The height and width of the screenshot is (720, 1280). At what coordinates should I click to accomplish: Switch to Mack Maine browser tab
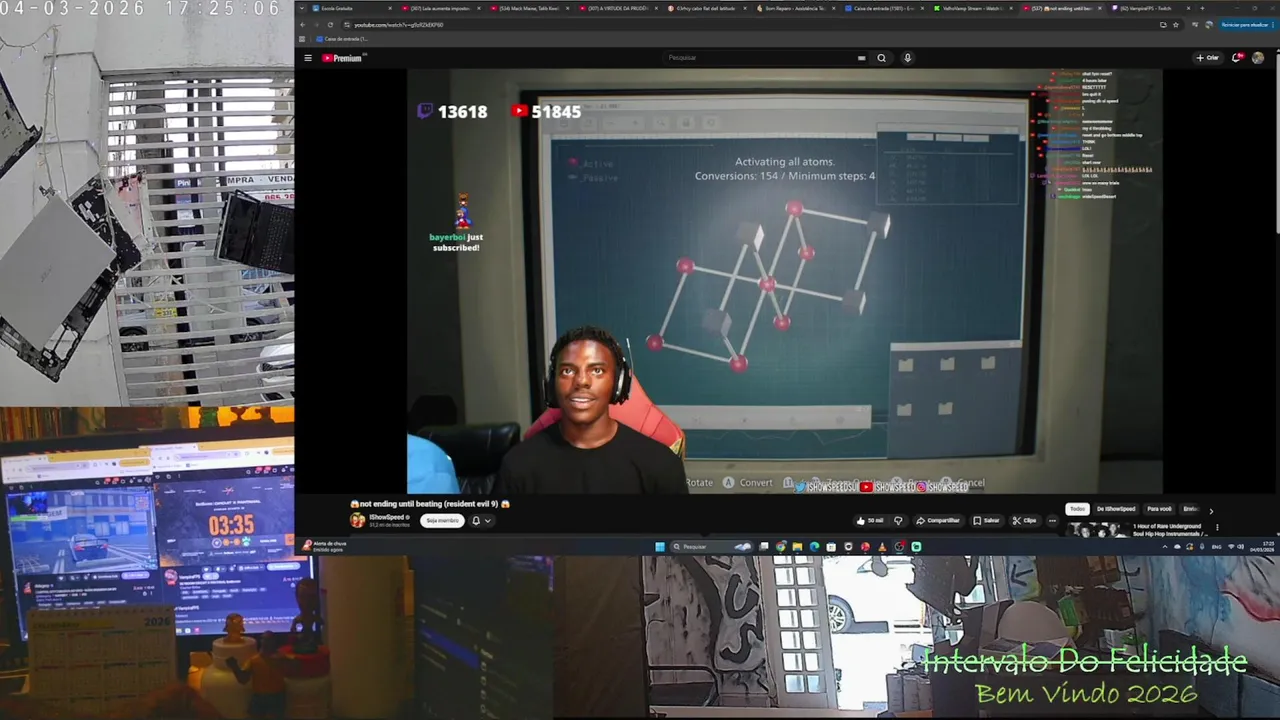click(x=530, y=8)
